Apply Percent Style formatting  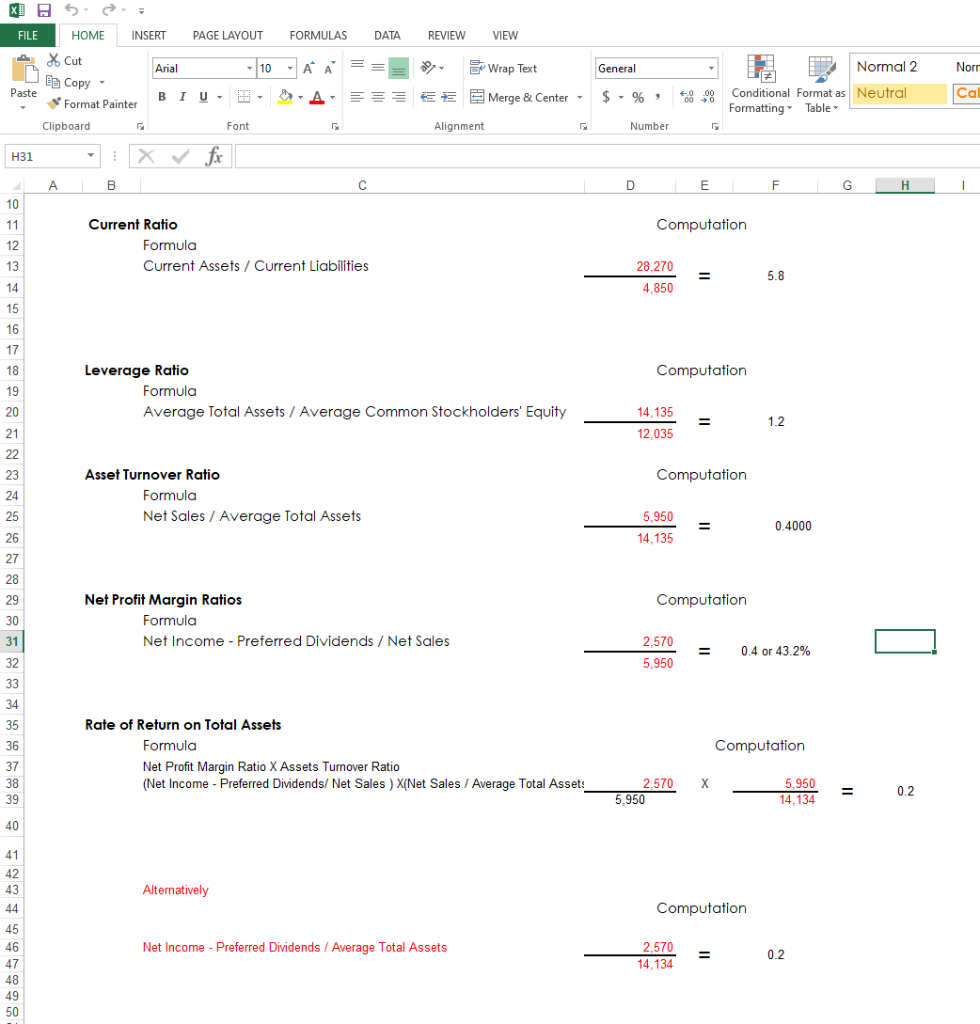(x=637, y=98)
